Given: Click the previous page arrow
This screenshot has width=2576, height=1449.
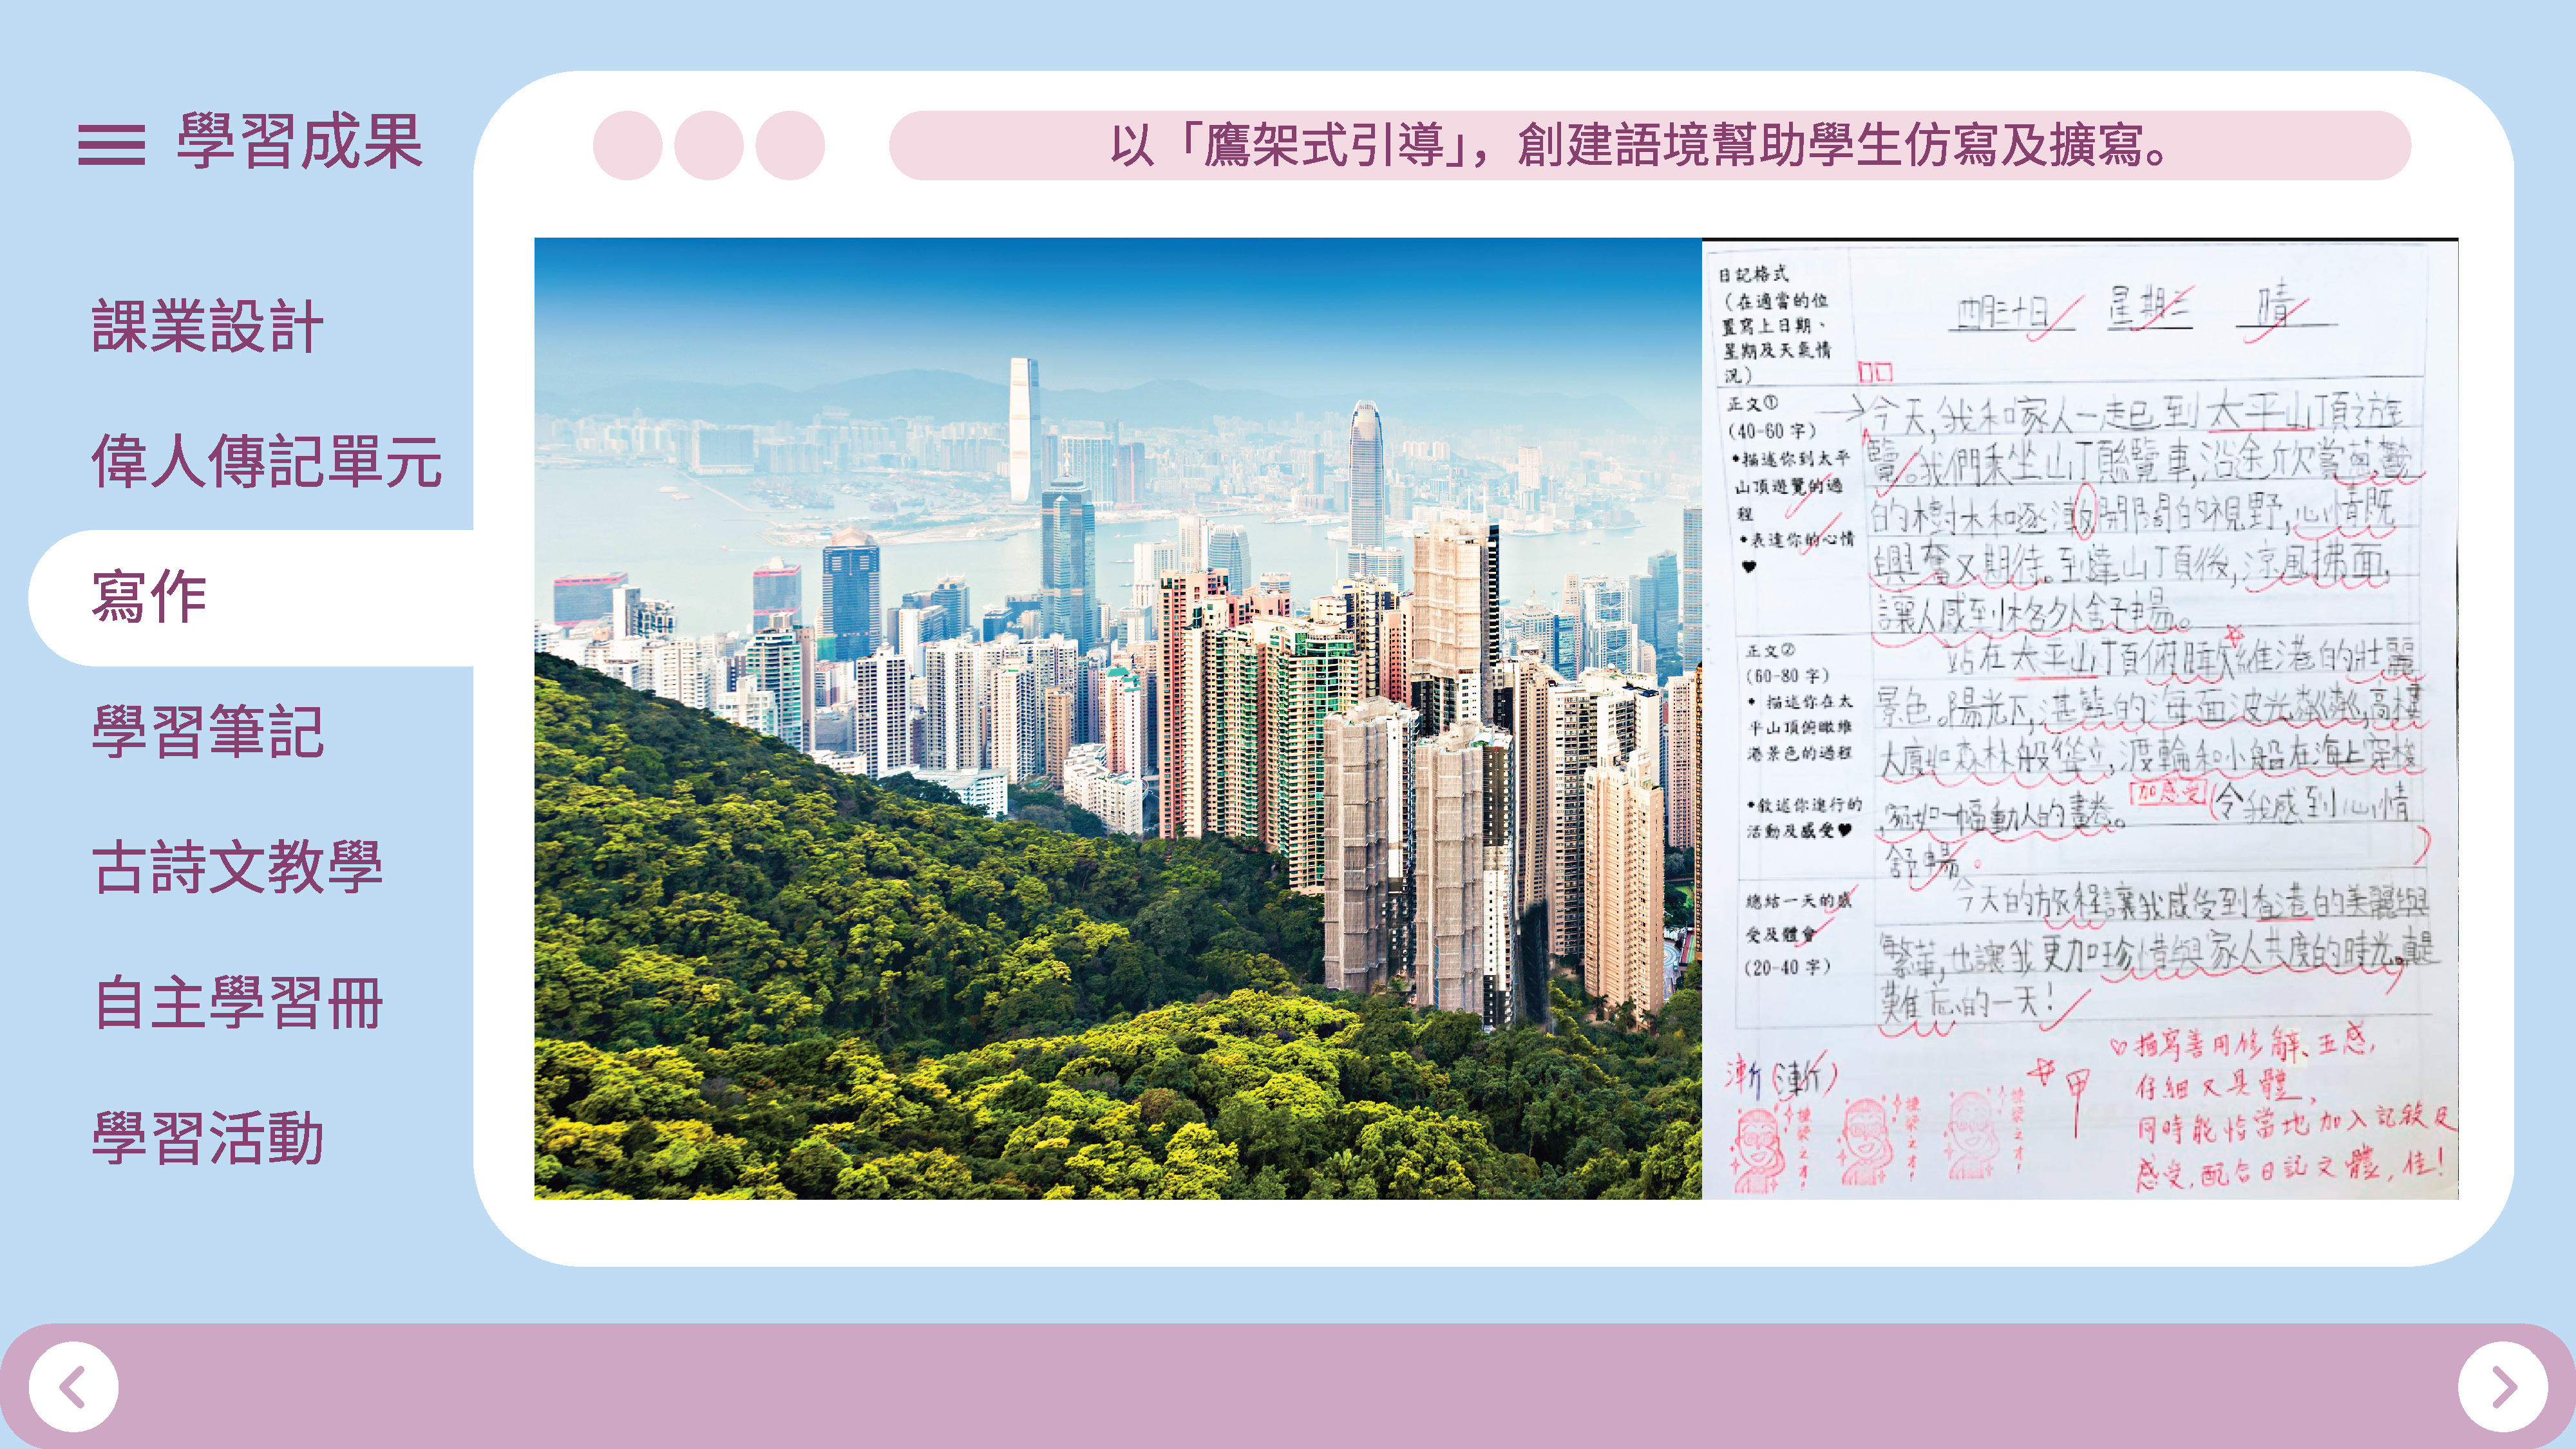Looking at the screenshot, I should tap(73, 1386).
